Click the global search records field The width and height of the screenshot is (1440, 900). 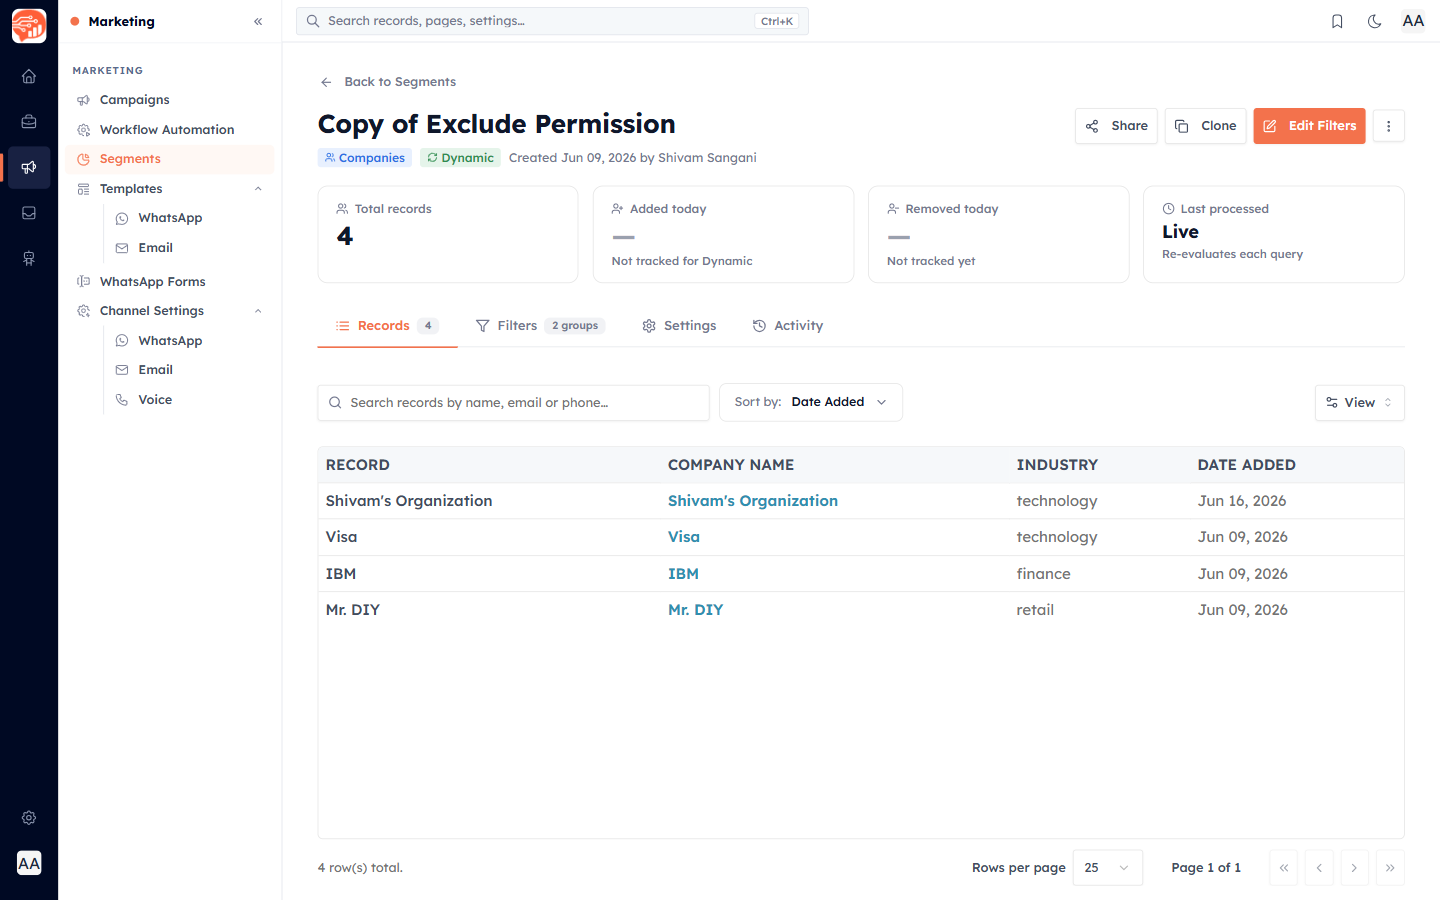[552, 21]
